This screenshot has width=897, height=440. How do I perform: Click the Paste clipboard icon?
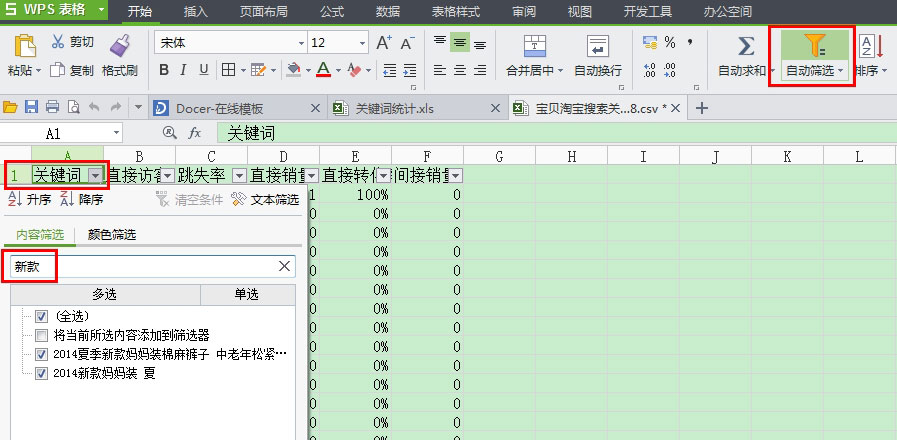click(x=25, y=46)
